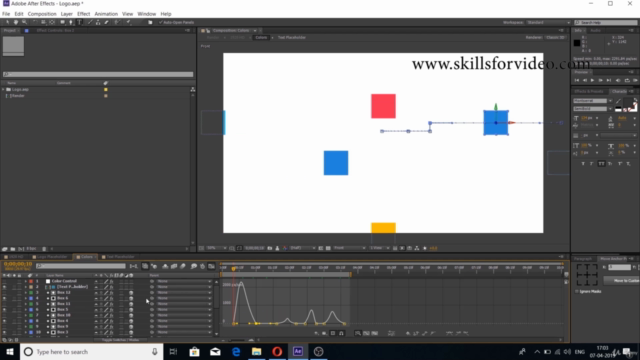Click Move to Custom button
The image size is (640, 360).
pyautogui.click(x=621, y=280)
